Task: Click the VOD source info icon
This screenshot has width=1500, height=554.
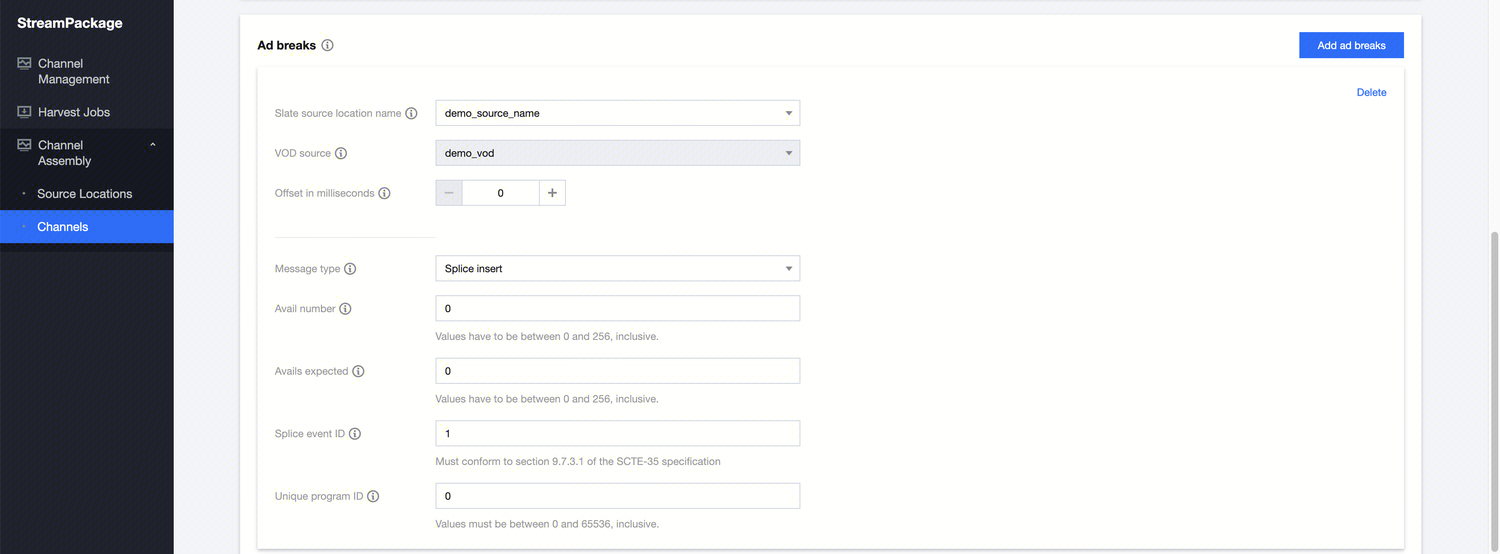Action: point(341,154)
